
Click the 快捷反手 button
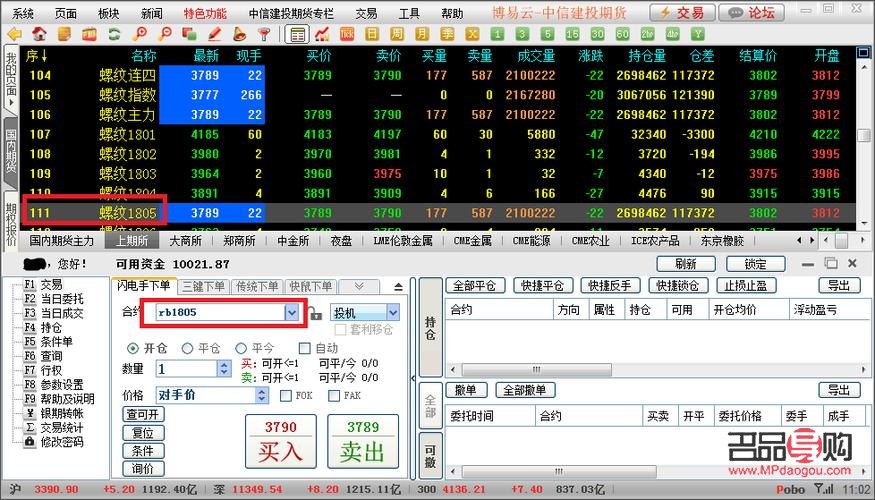point(610,285)
